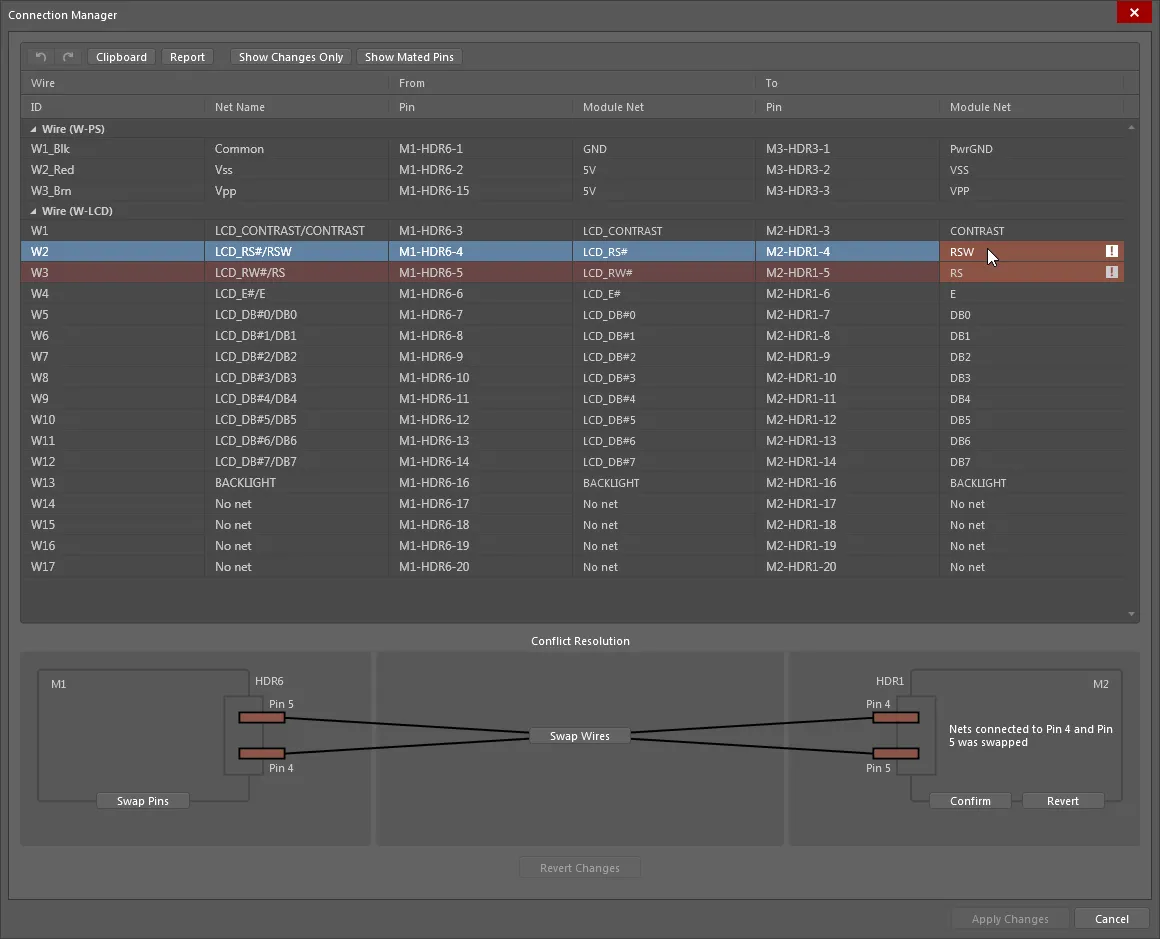The image size is (1160, 939).
Task: Click the BACKLIGHT net name cell in row W13
Action: pyautogui.click(x=297, y=482)
